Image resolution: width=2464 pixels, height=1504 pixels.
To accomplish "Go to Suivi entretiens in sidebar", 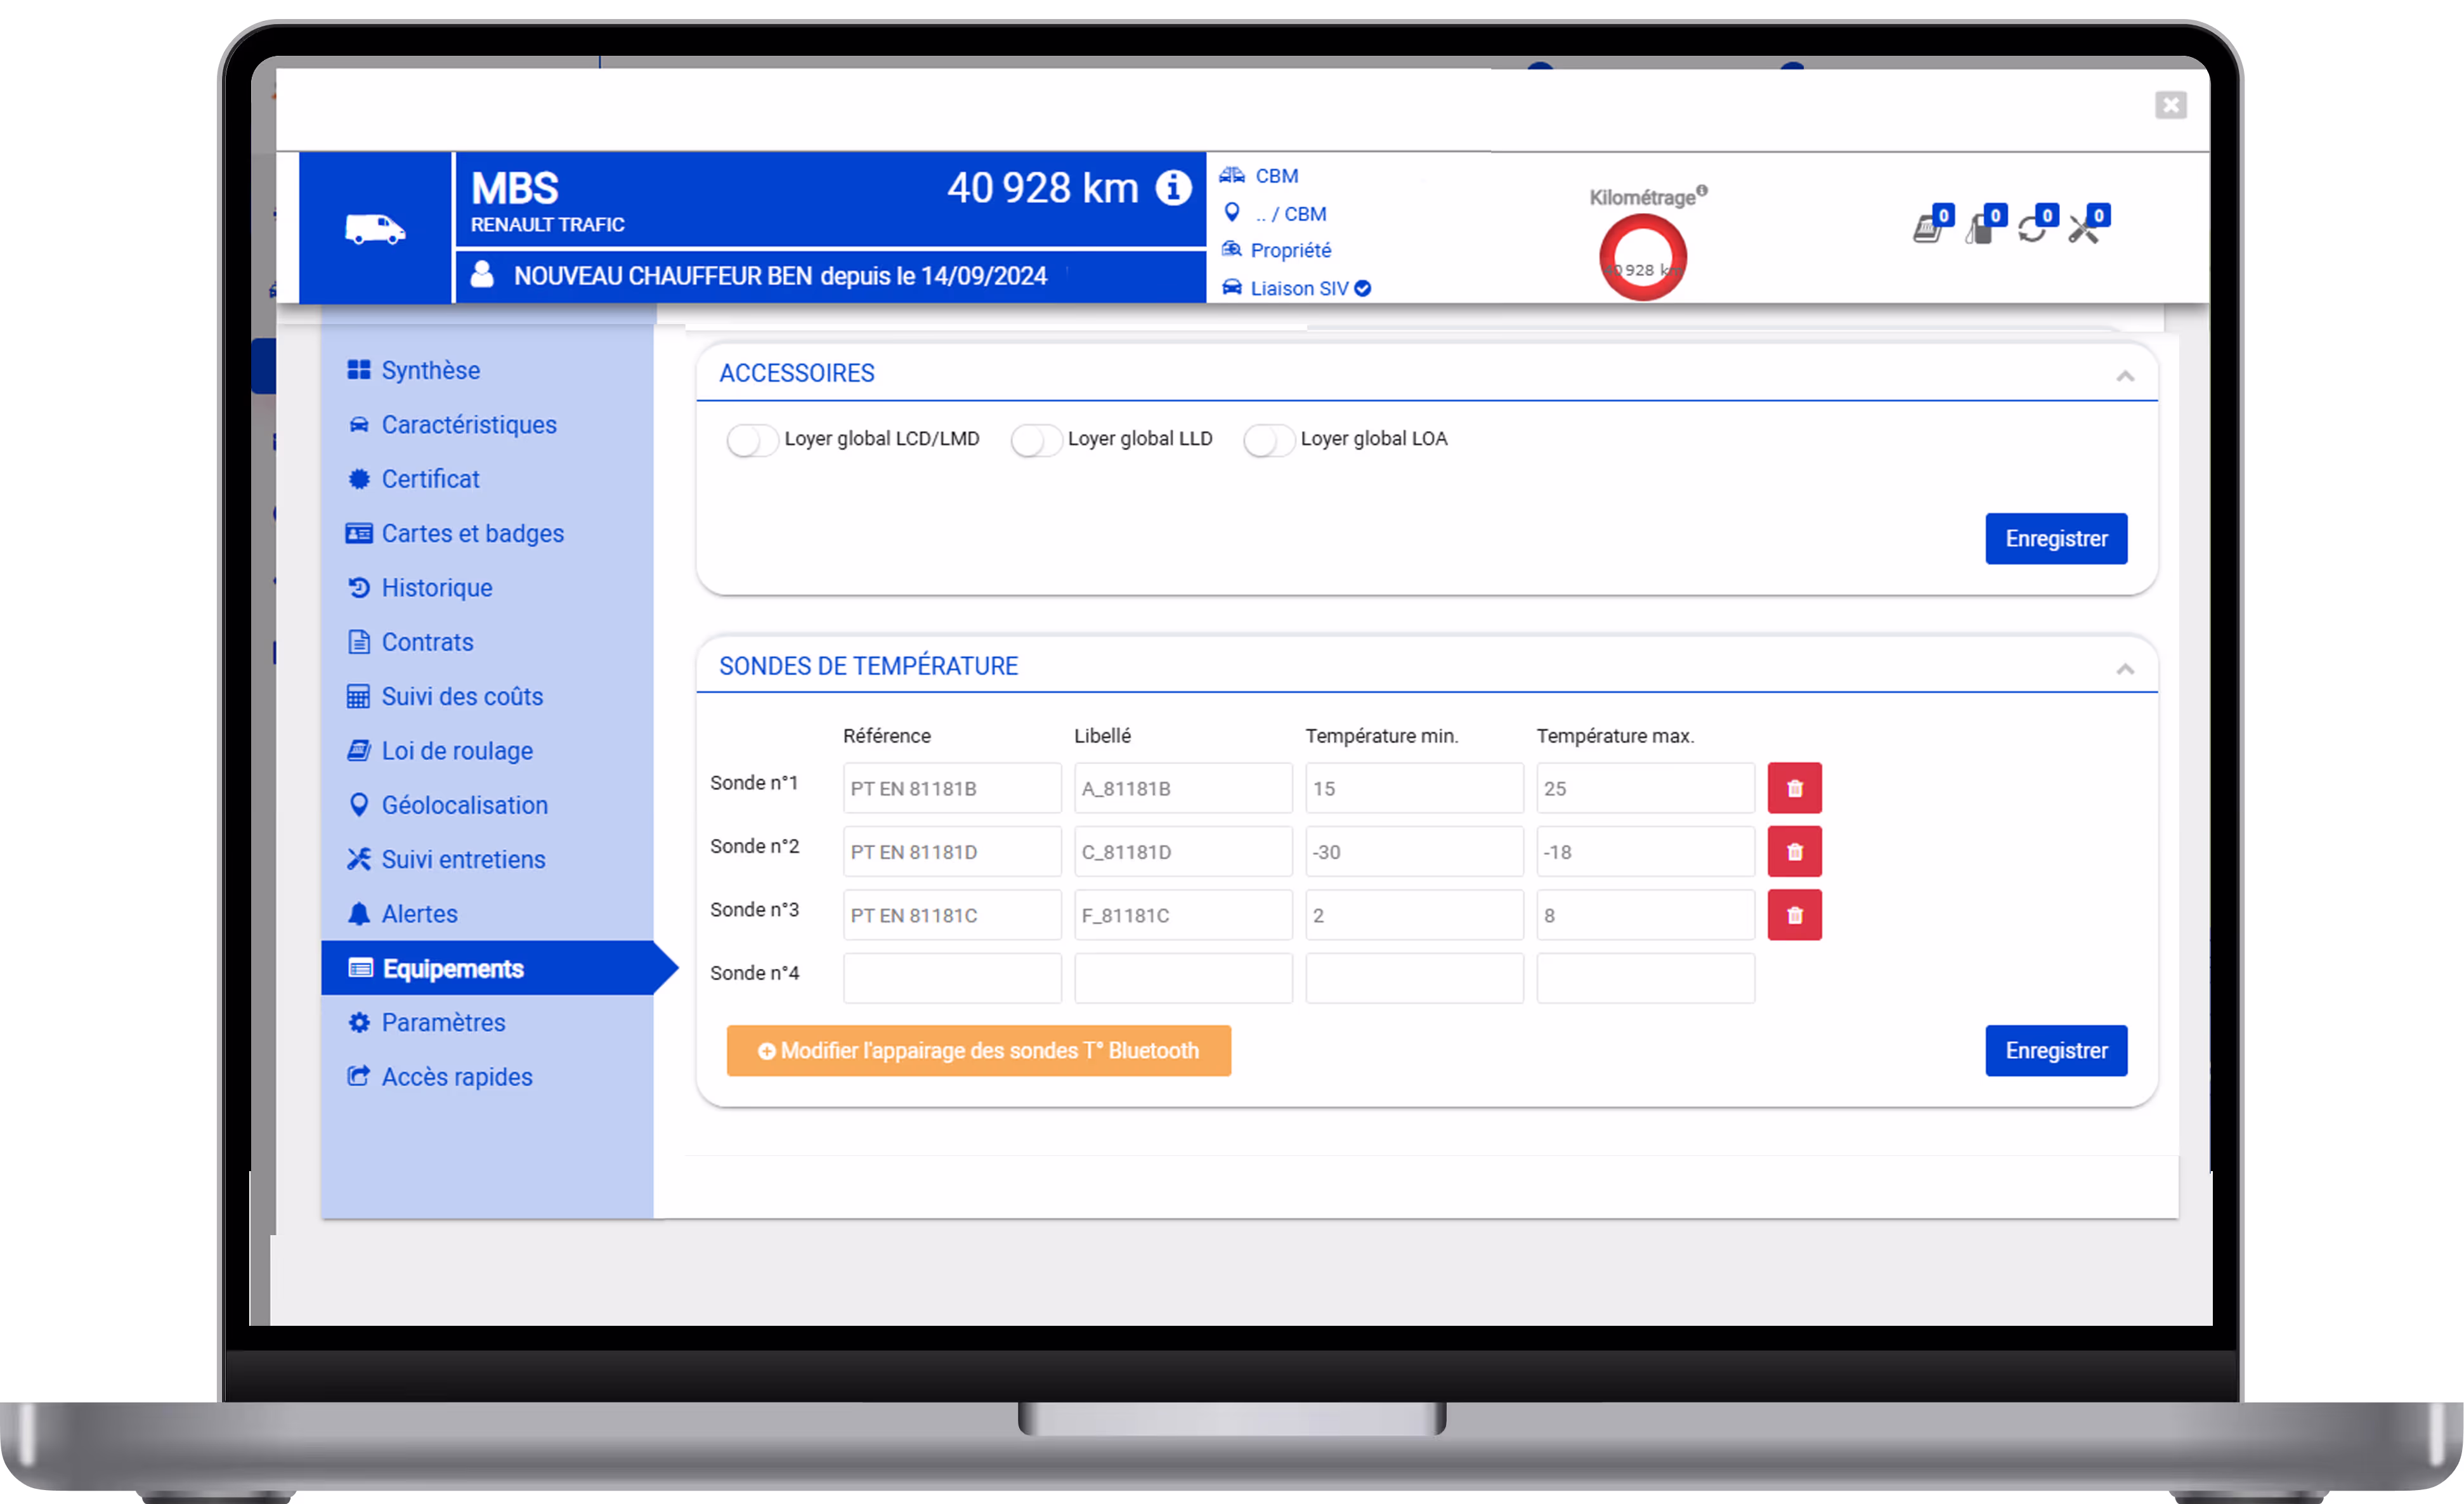I will tap(463, 859).
